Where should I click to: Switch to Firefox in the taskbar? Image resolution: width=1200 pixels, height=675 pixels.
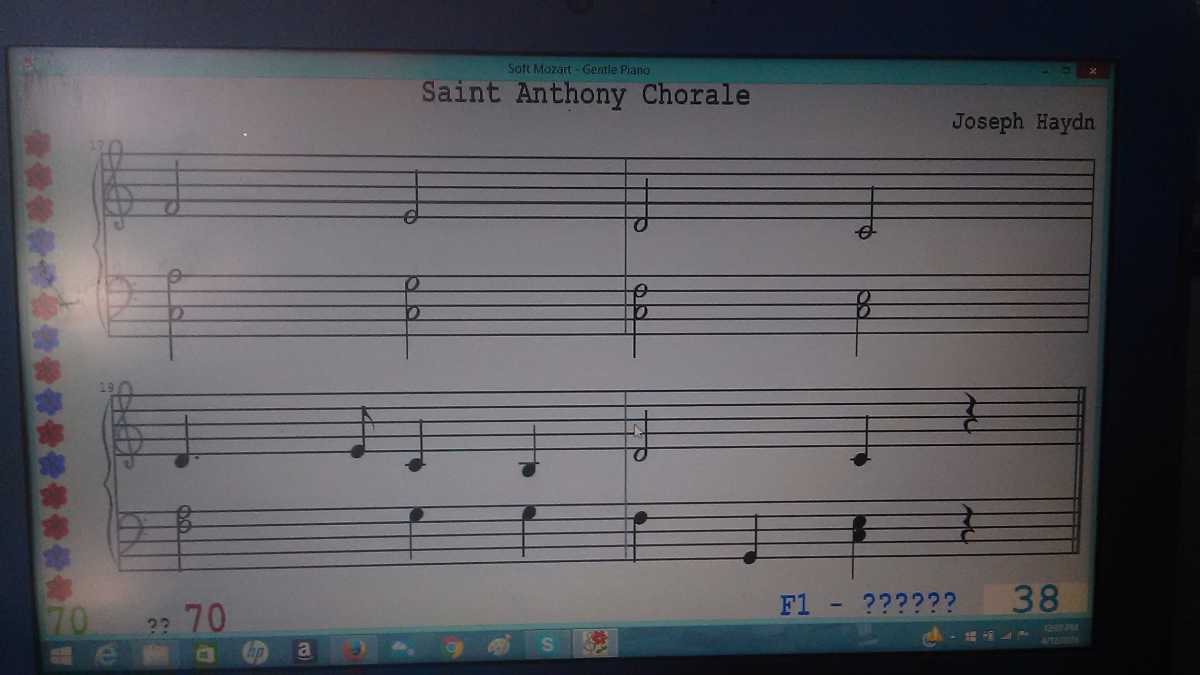(x=353, y=650)
